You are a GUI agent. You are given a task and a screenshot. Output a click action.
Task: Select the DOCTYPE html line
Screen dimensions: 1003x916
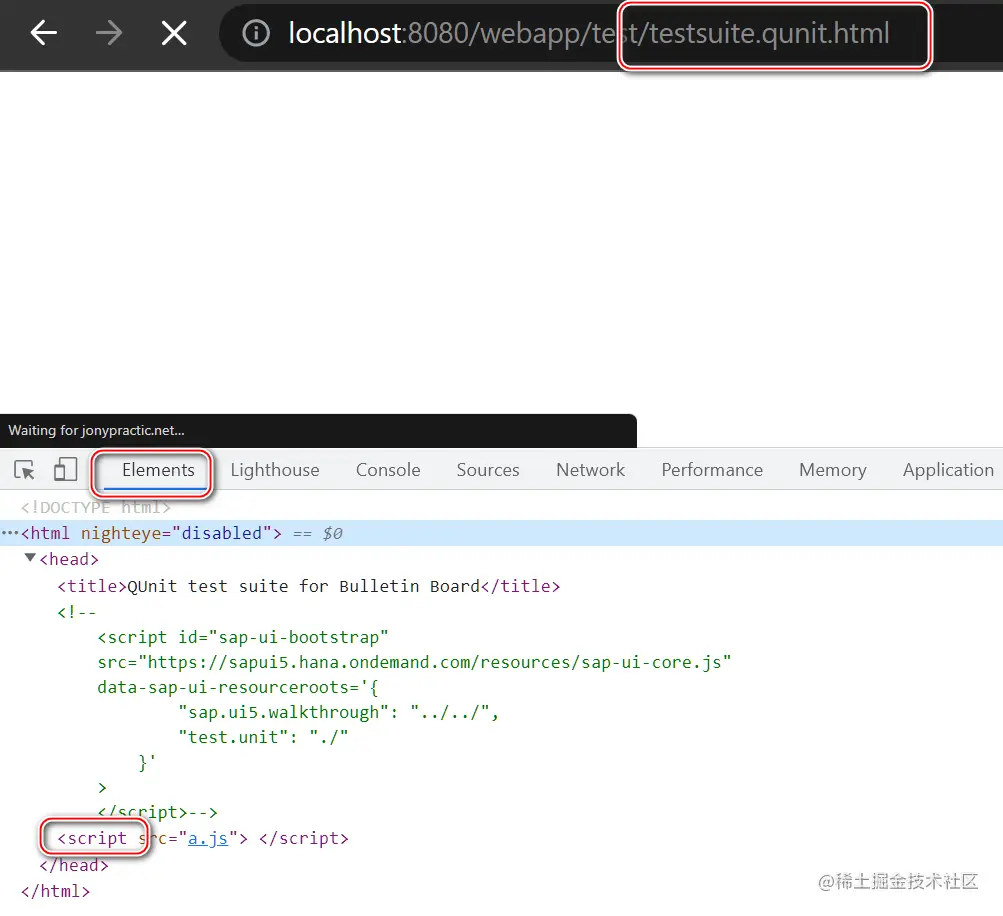95,507
